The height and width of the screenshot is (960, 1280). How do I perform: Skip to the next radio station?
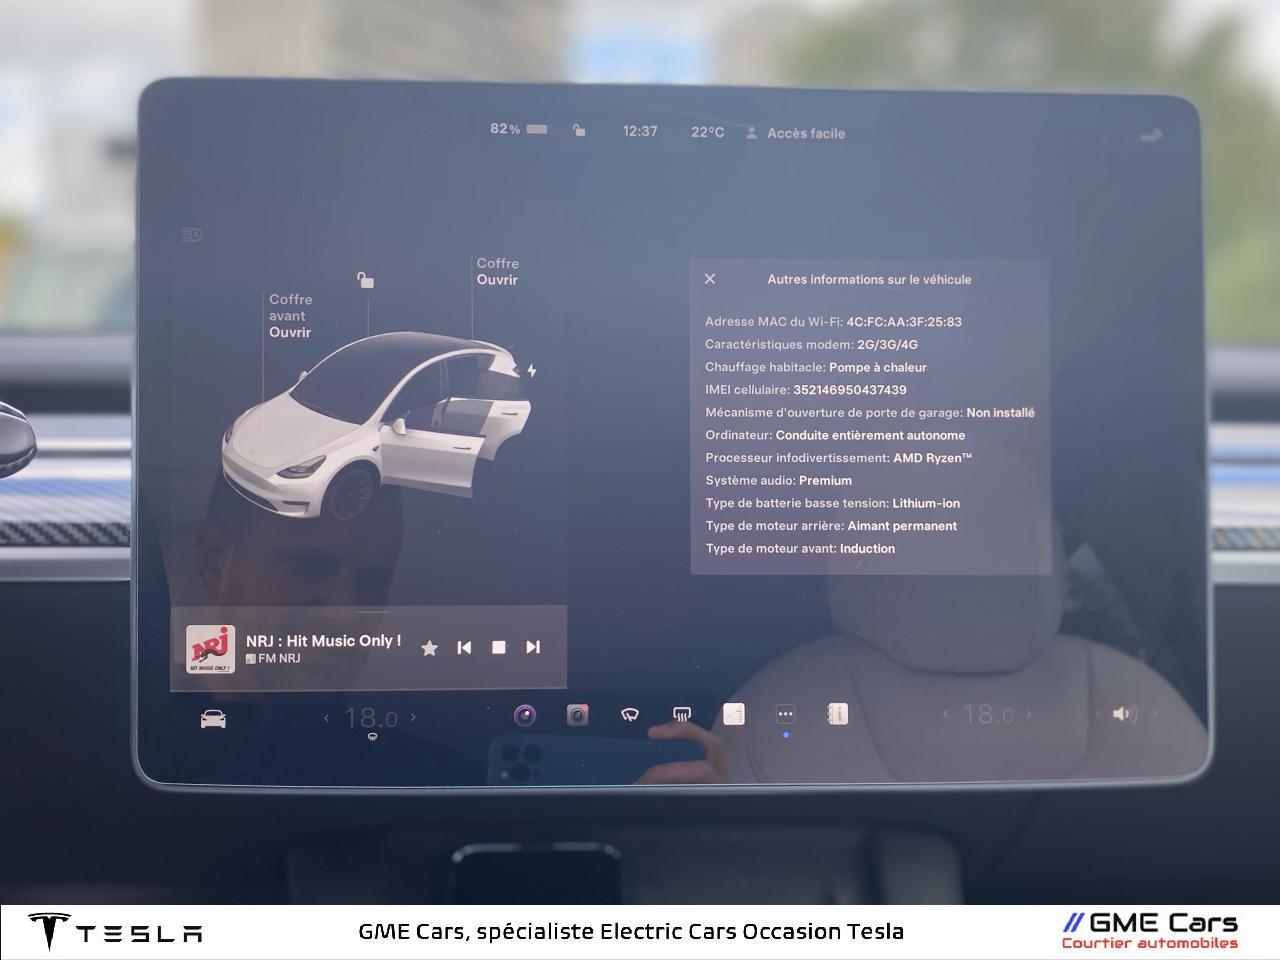(533, 647)
